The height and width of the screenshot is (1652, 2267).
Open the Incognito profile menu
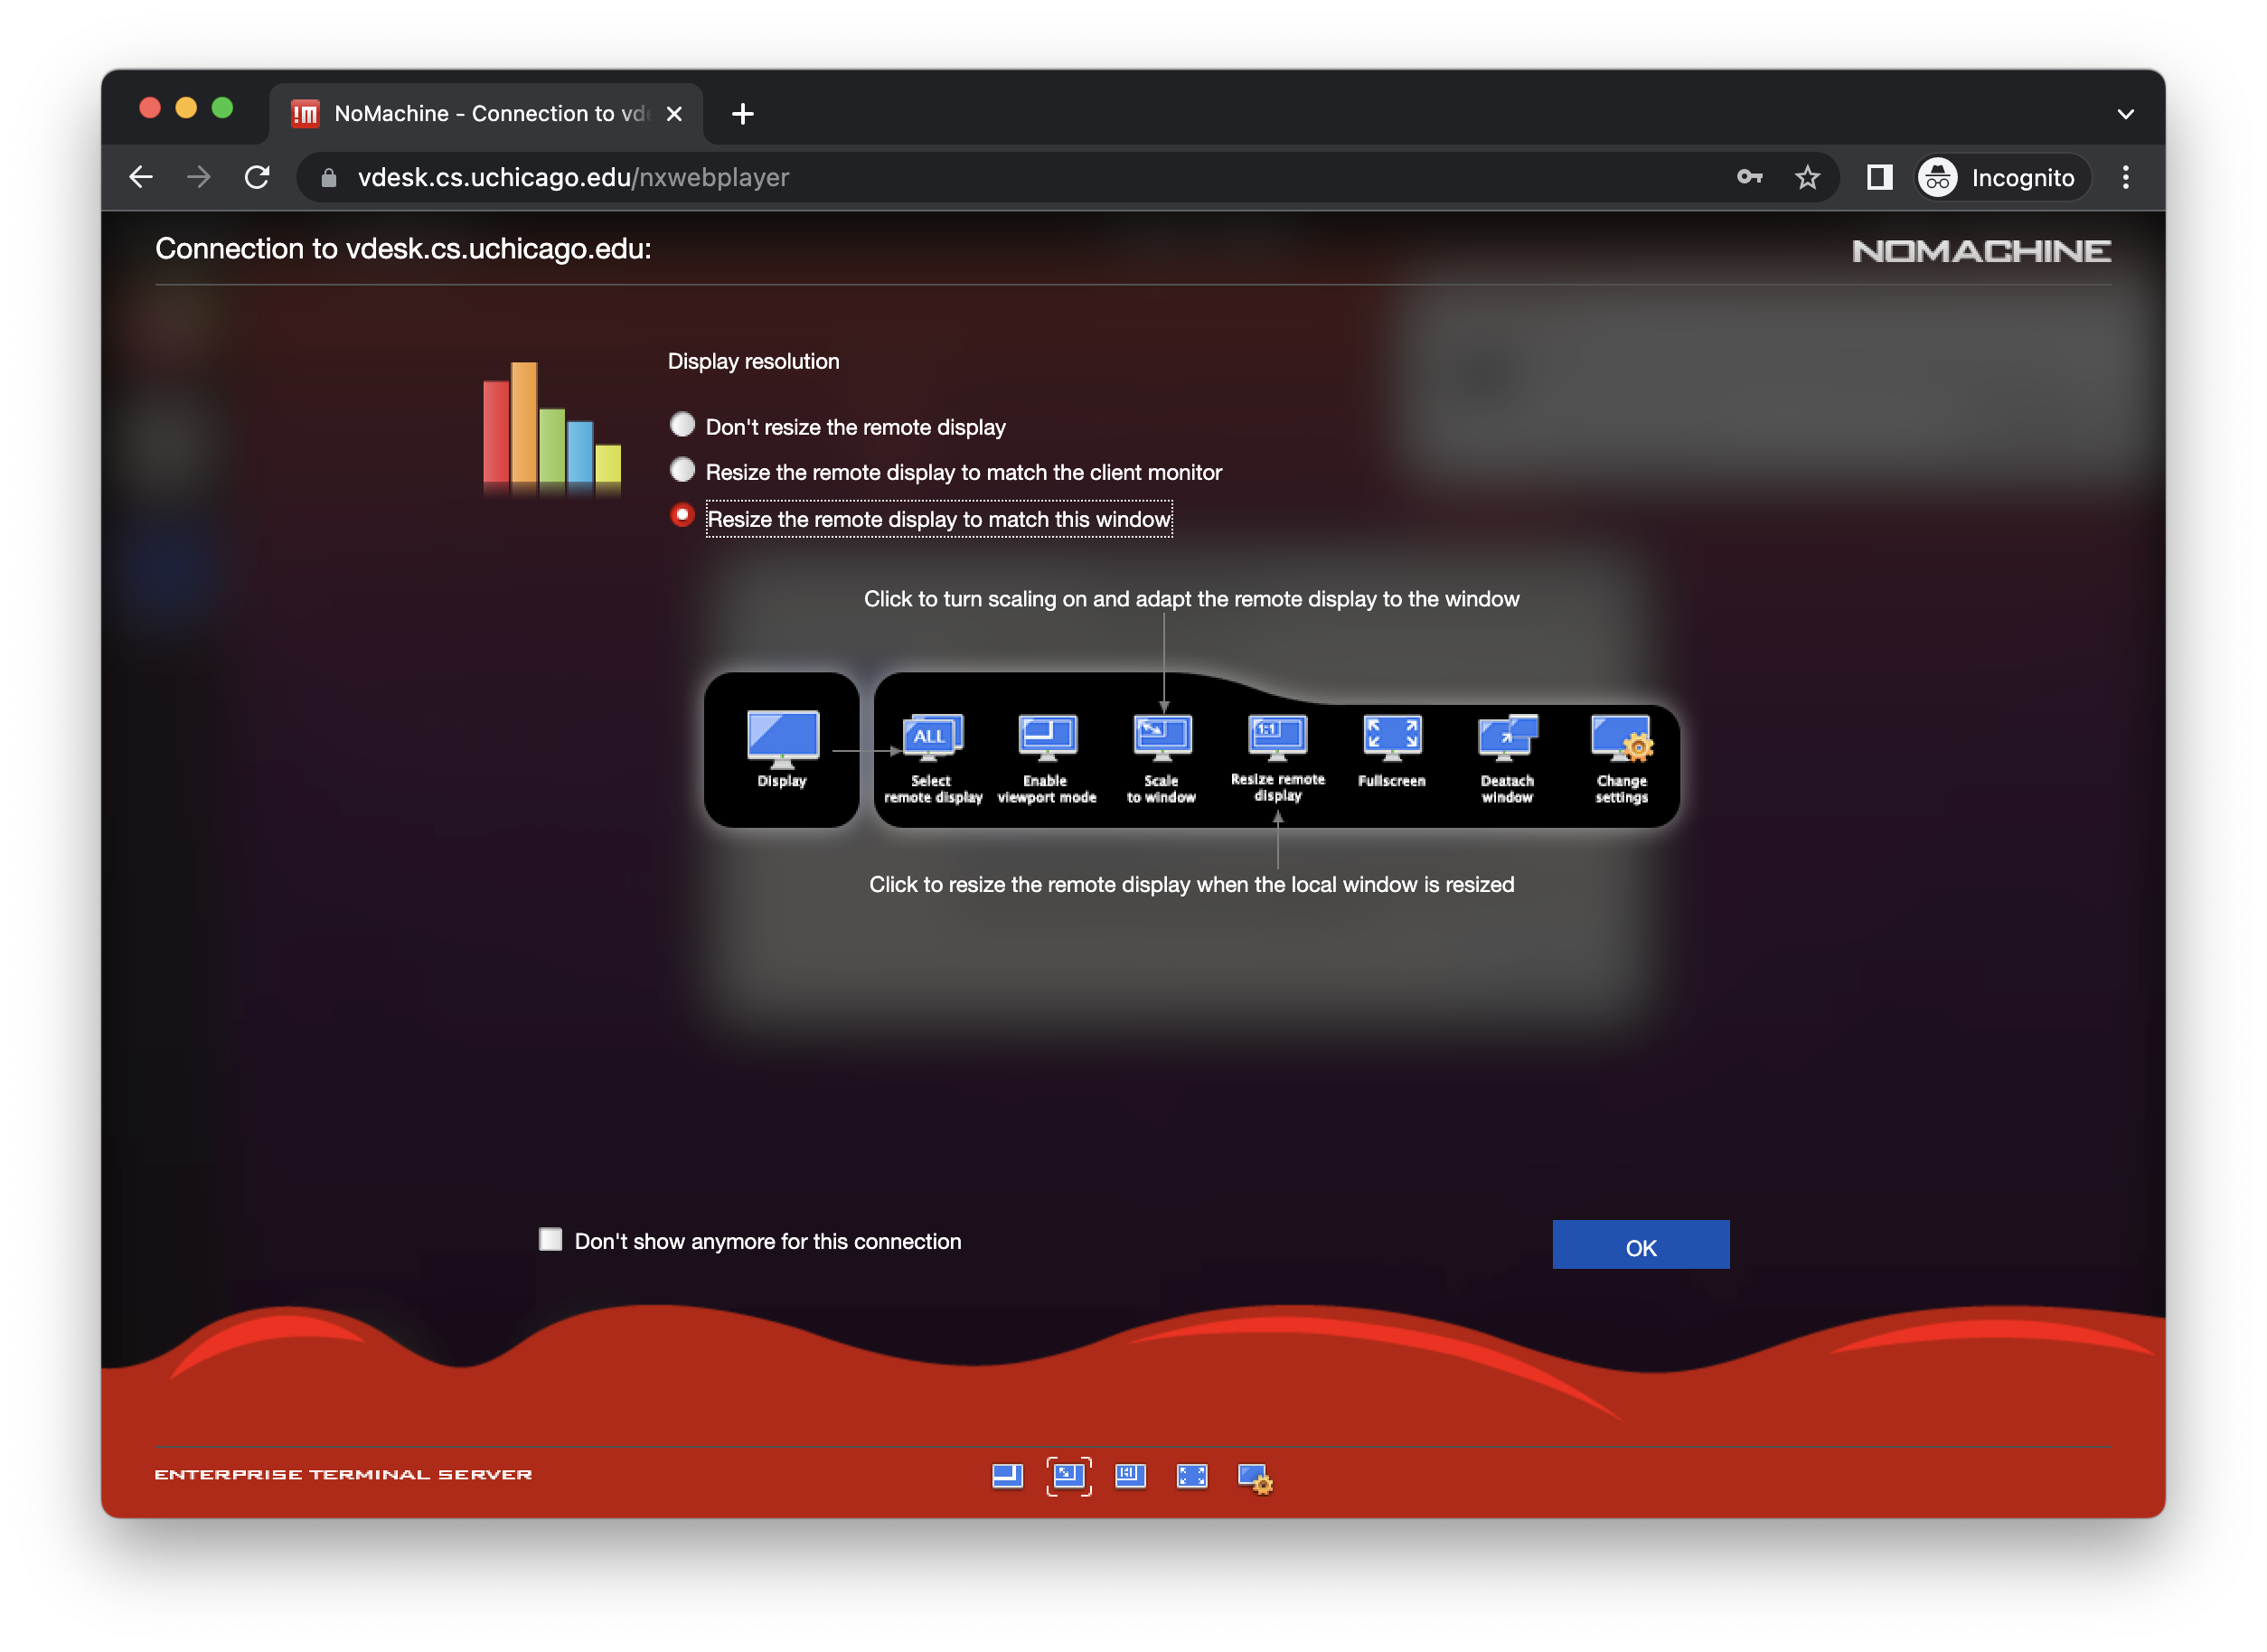[2002, 178]
